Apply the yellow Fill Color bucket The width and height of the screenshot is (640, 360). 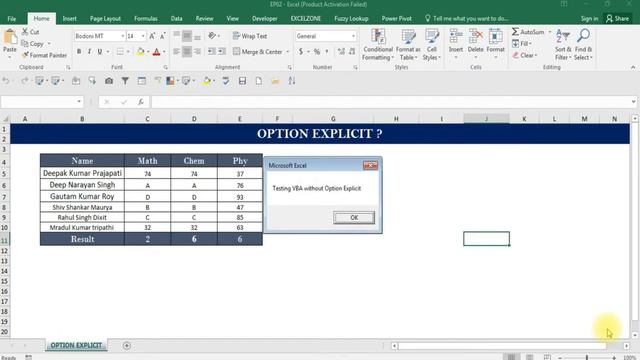140,52
